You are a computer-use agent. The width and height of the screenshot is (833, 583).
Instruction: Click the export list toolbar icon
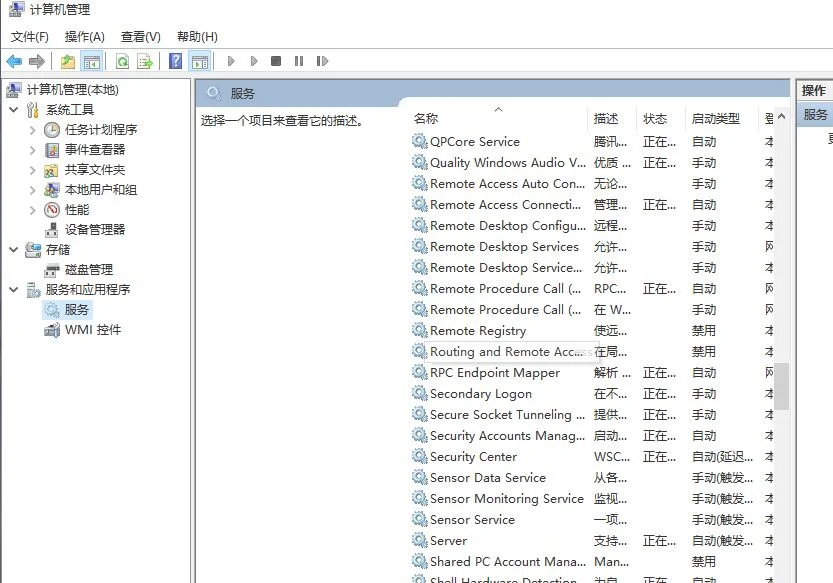(145, 62)
